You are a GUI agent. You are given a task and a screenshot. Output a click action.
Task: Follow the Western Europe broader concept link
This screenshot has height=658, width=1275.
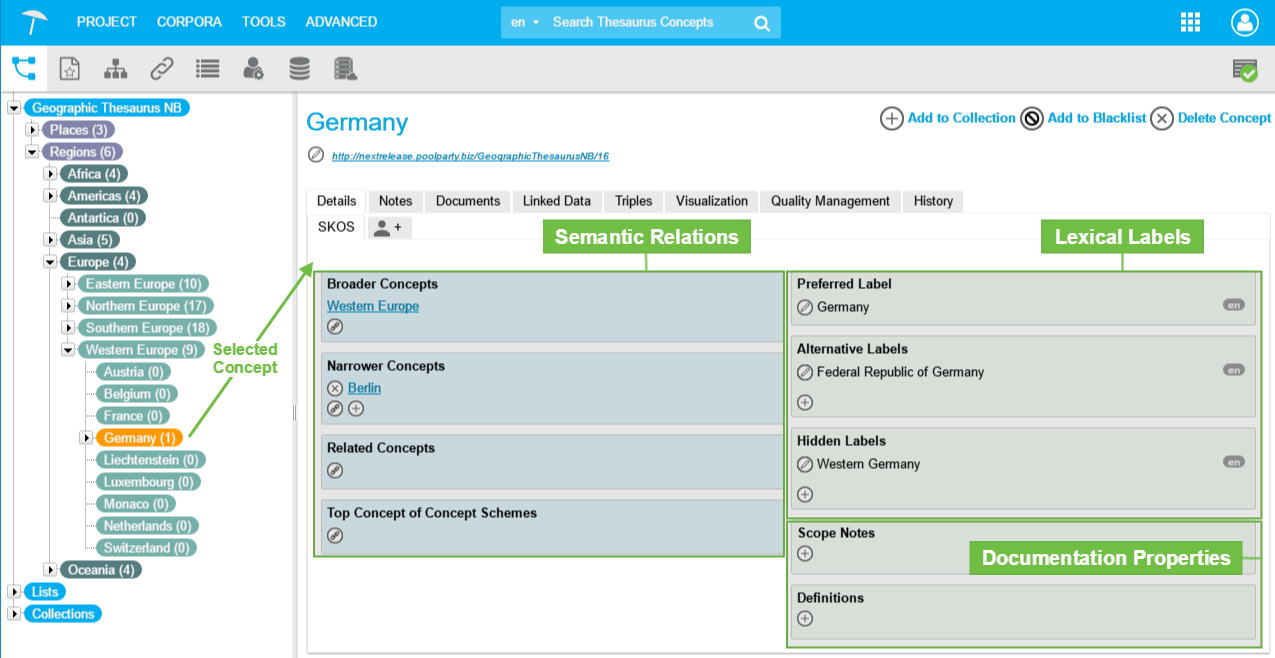[372, 306]
